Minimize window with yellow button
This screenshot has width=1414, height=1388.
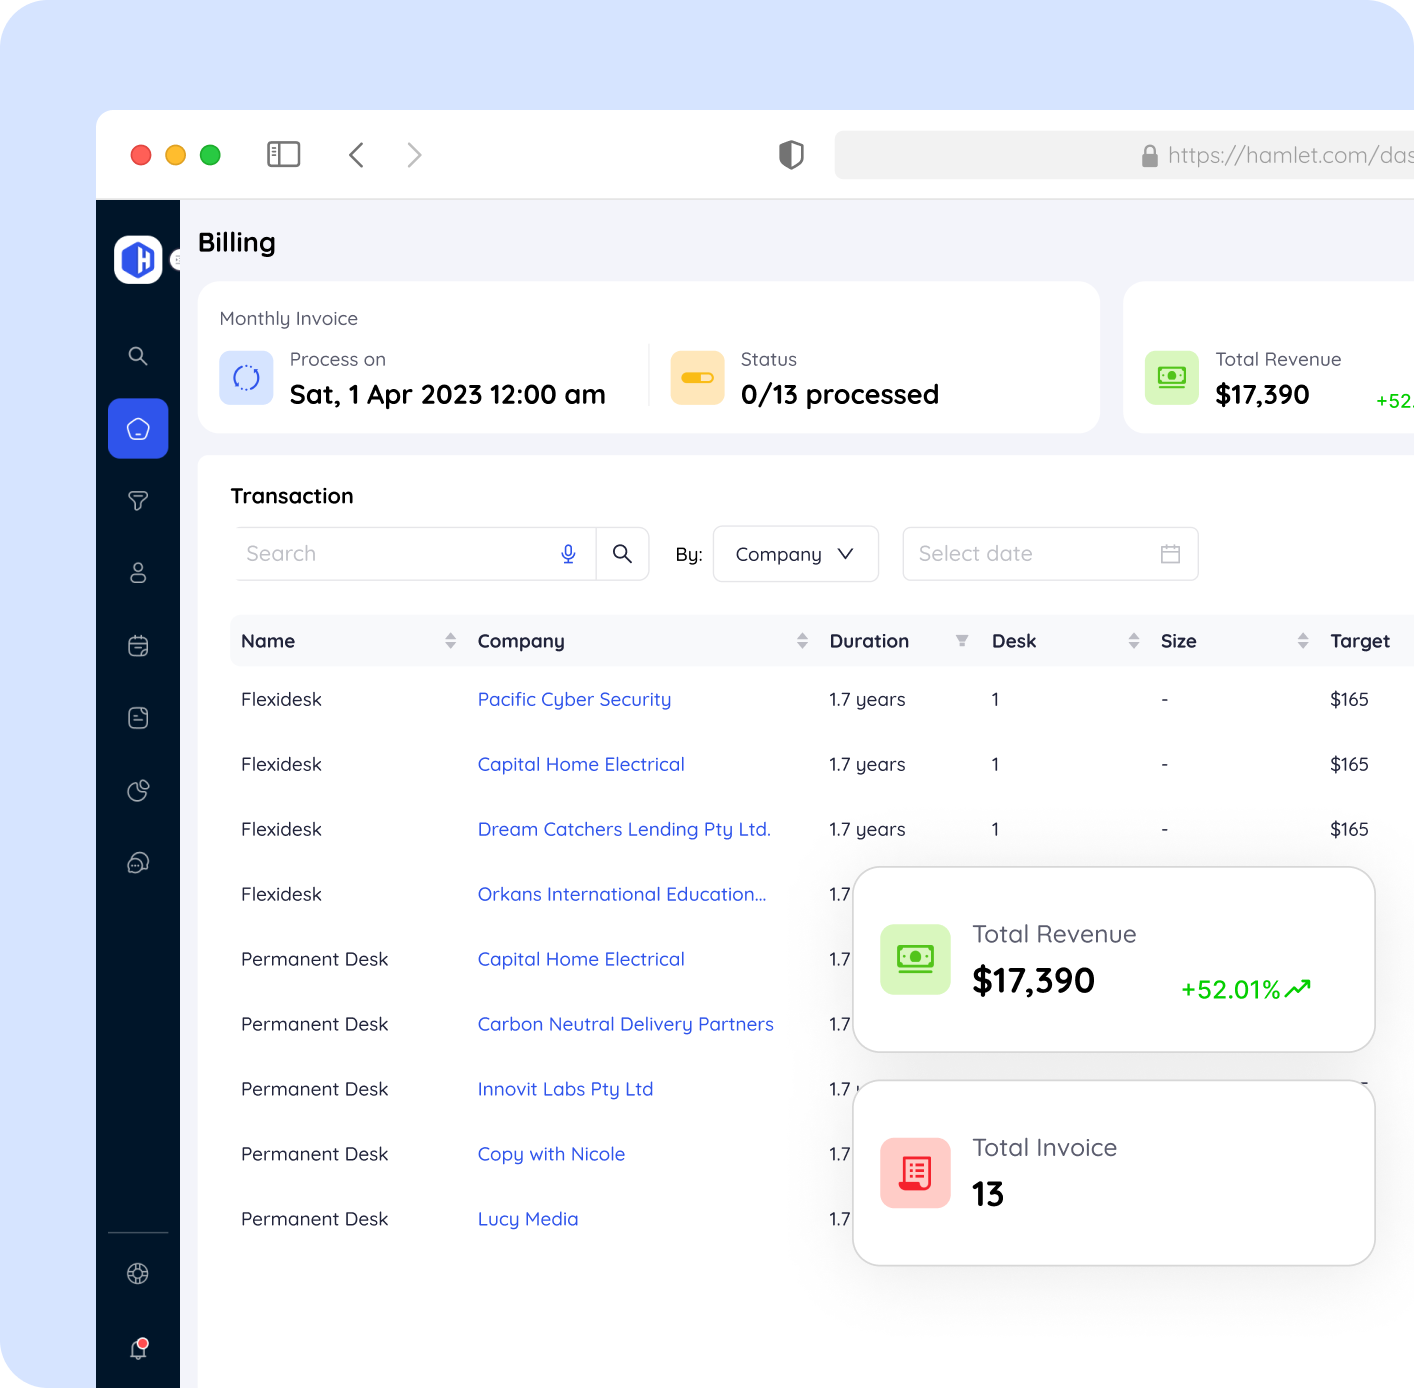tap(175, 155)
